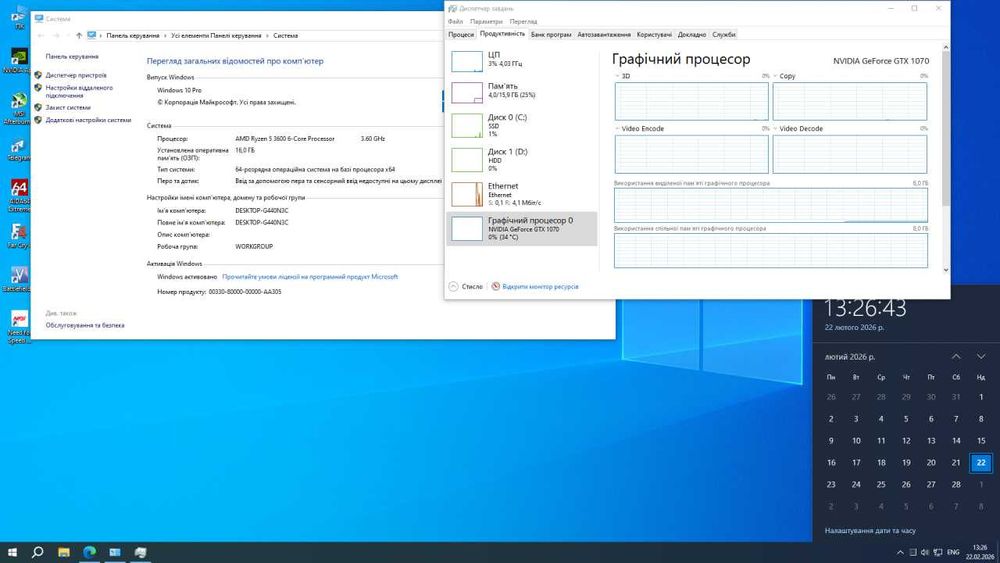Click the shield icon beside Диспетчер пристроїв

tap(38, 75)
